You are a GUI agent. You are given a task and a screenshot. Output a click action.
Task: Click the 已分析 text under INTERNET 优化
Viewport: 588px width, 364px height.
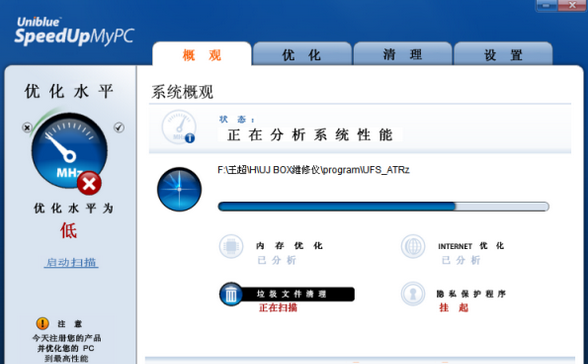pos(461,260)
